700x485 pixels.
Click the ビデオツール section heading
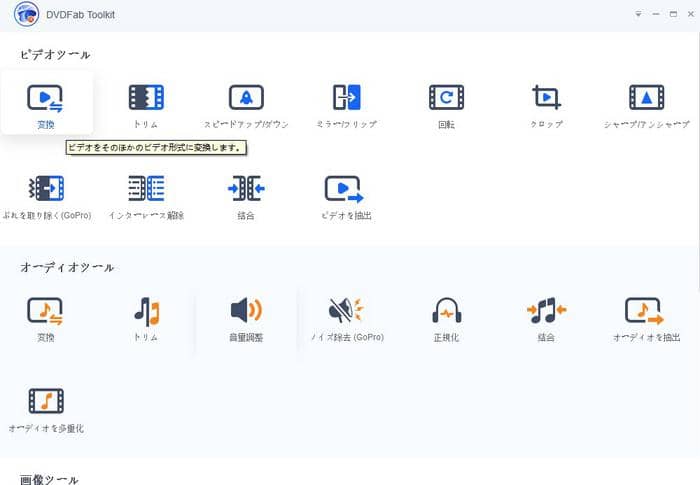point(55,54)
